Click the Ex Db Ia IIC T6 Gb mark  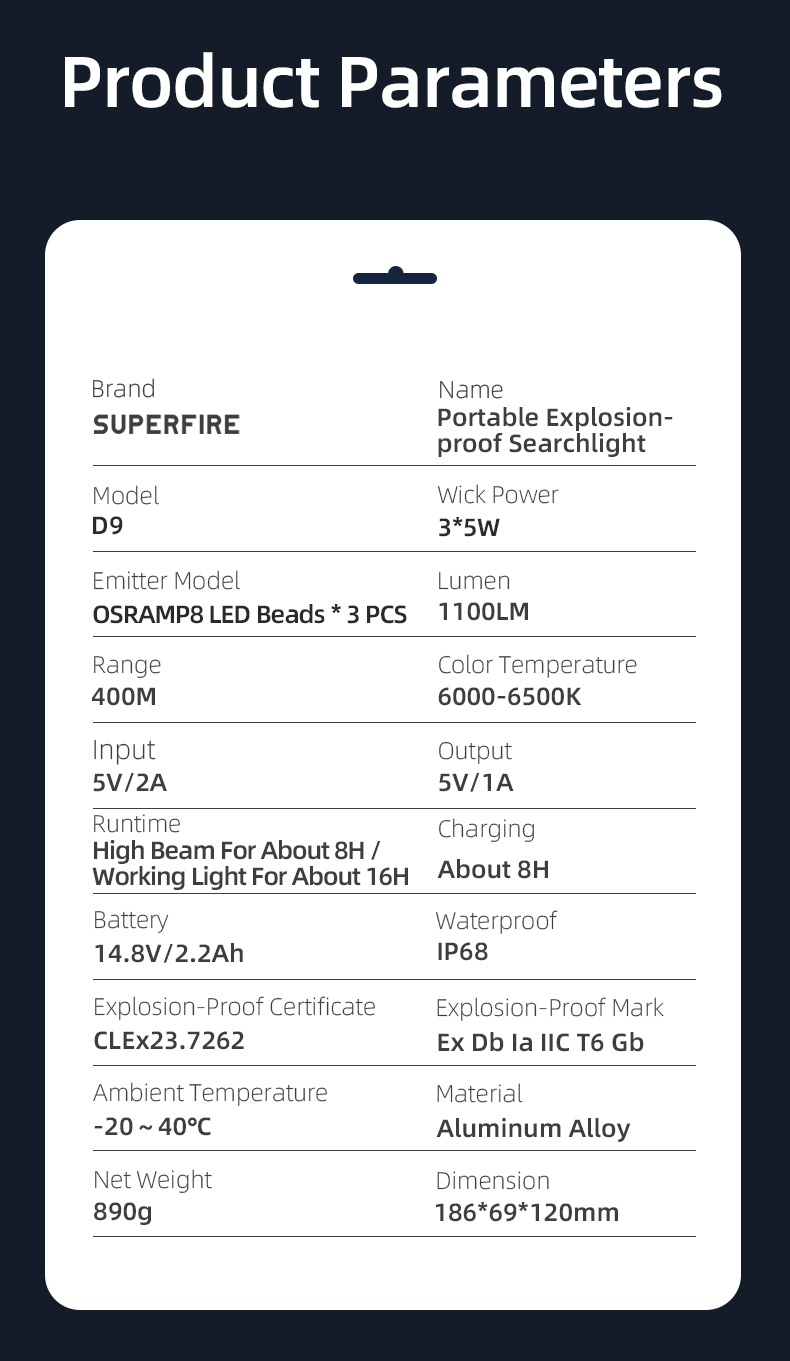(540, 1042)
